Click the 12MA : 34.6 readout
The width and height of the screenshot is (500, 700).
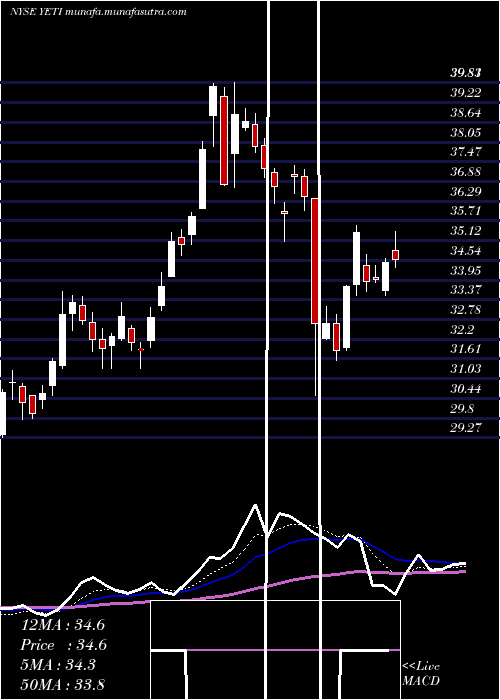pyautogui.click(x=62, y=625)
